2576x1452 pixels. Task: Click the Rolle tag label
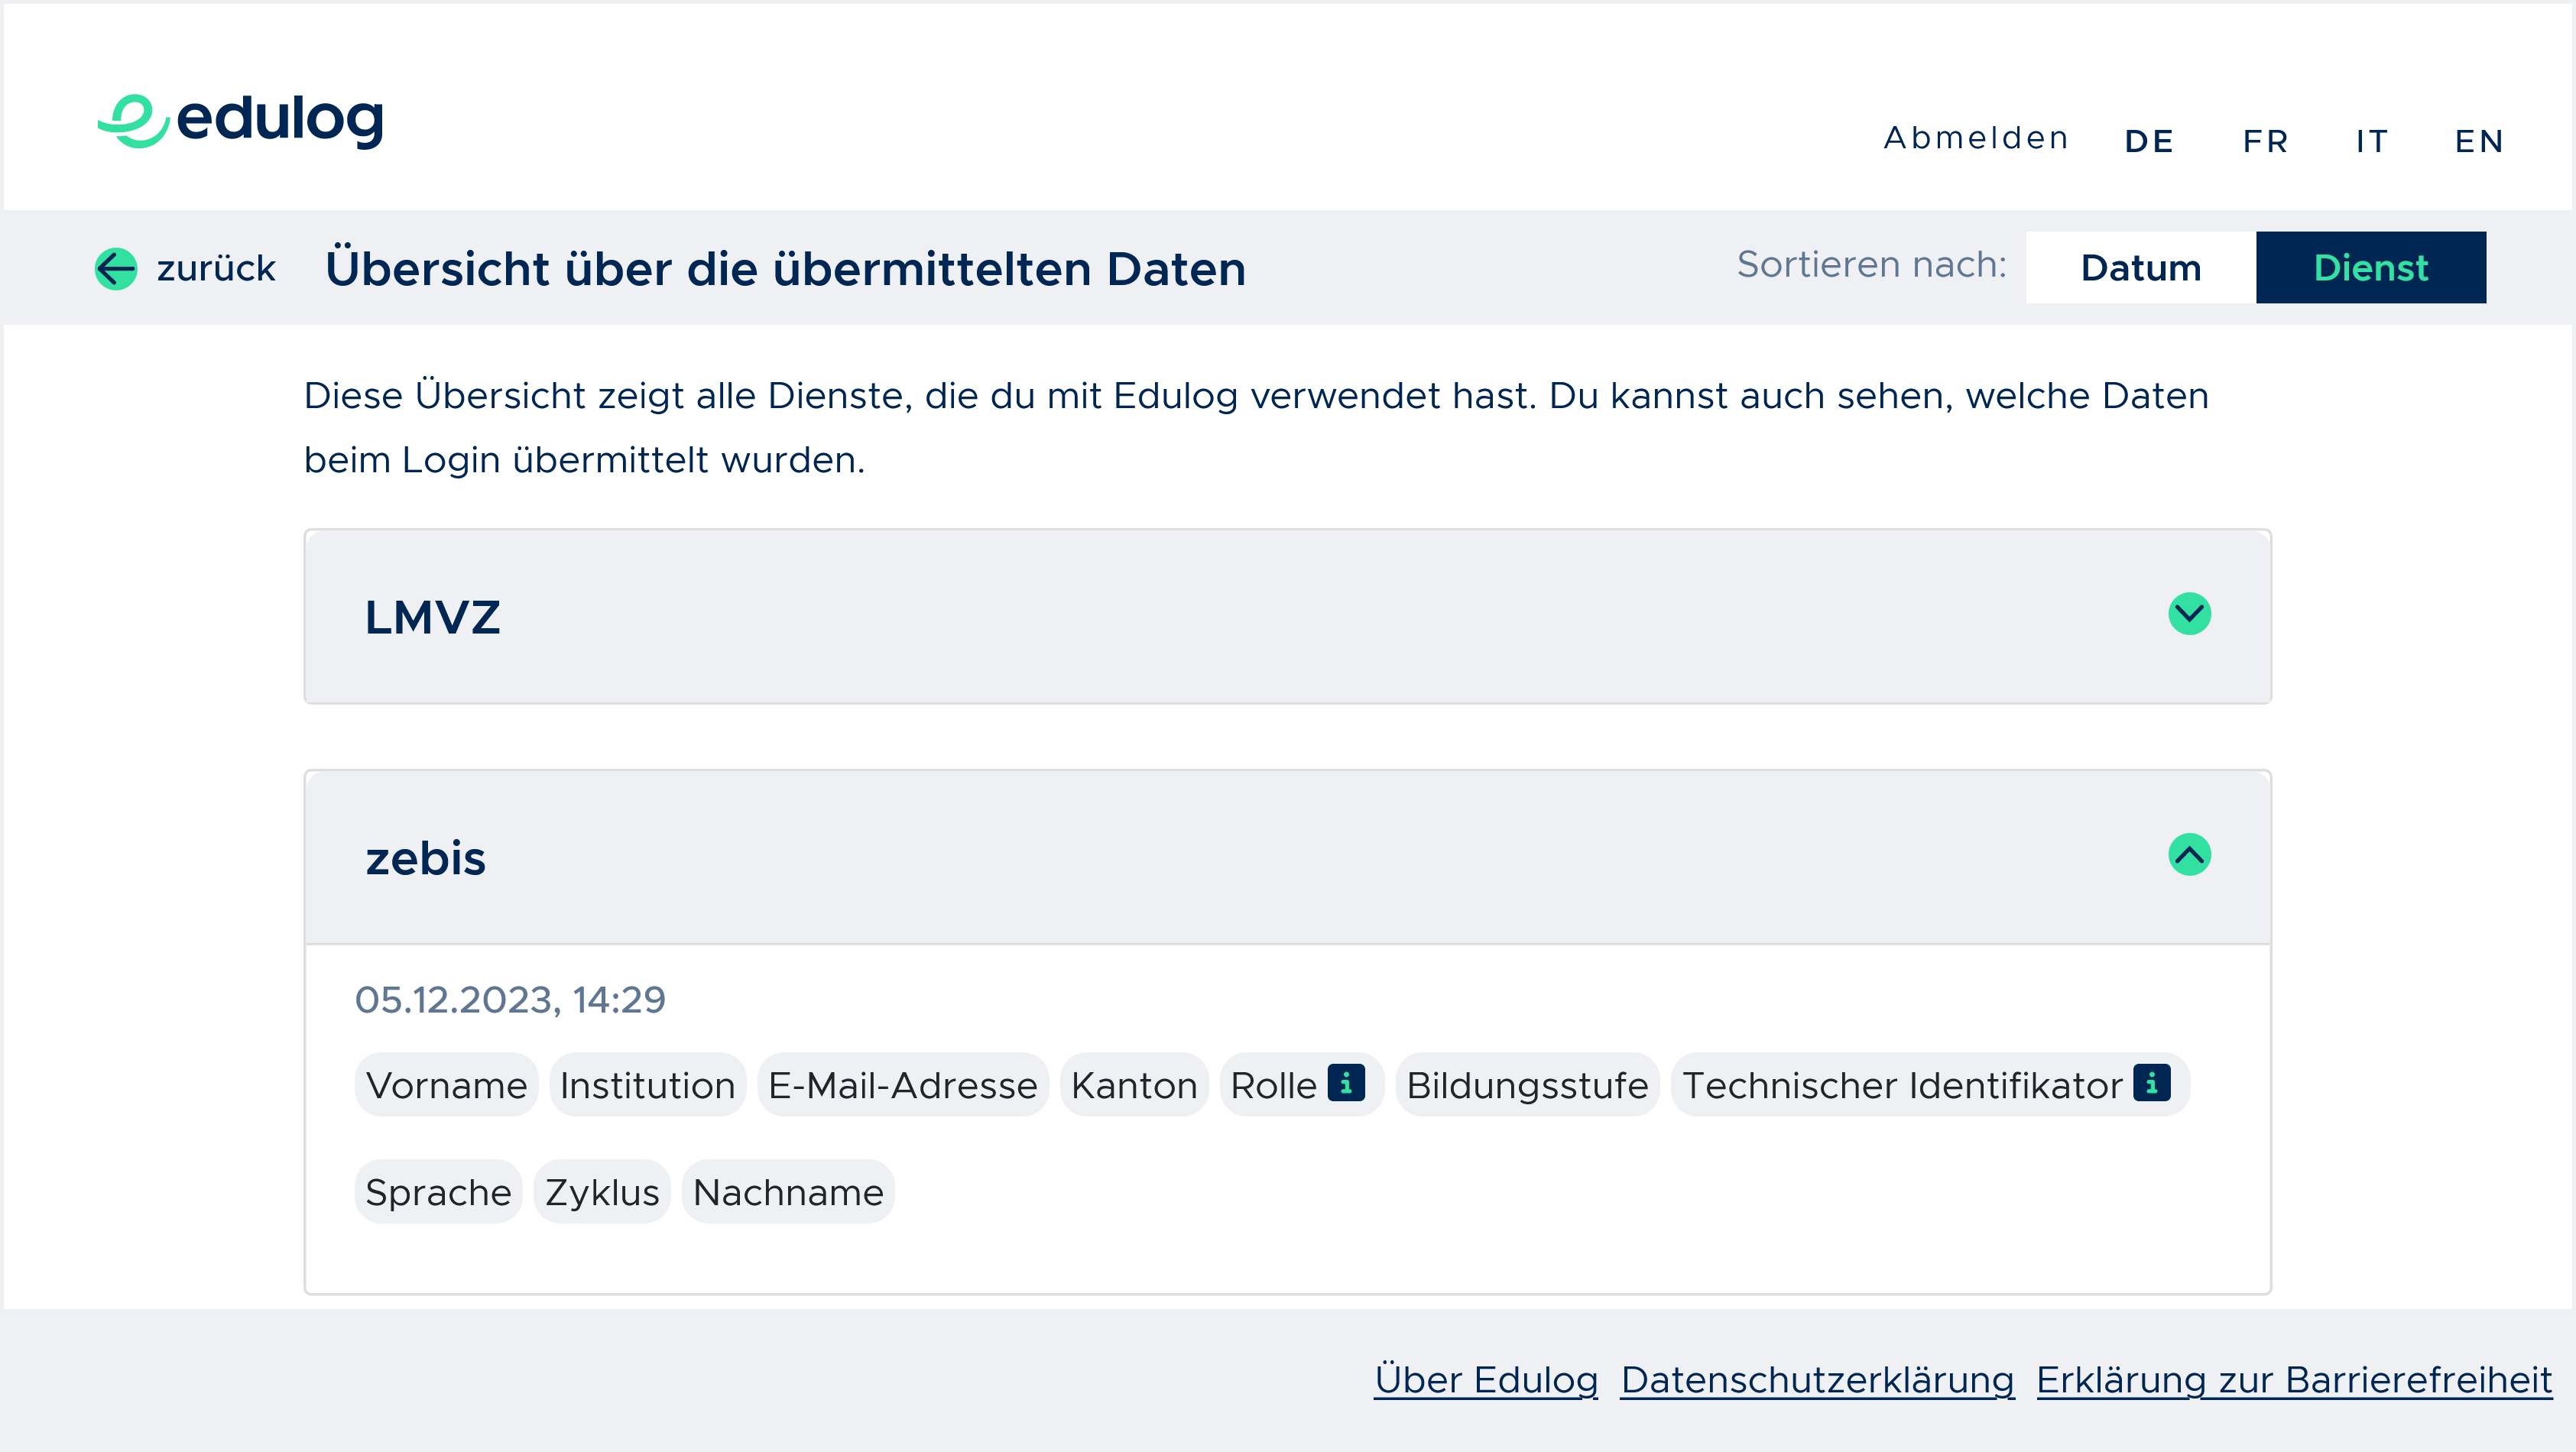(x=1273, y=1085)
